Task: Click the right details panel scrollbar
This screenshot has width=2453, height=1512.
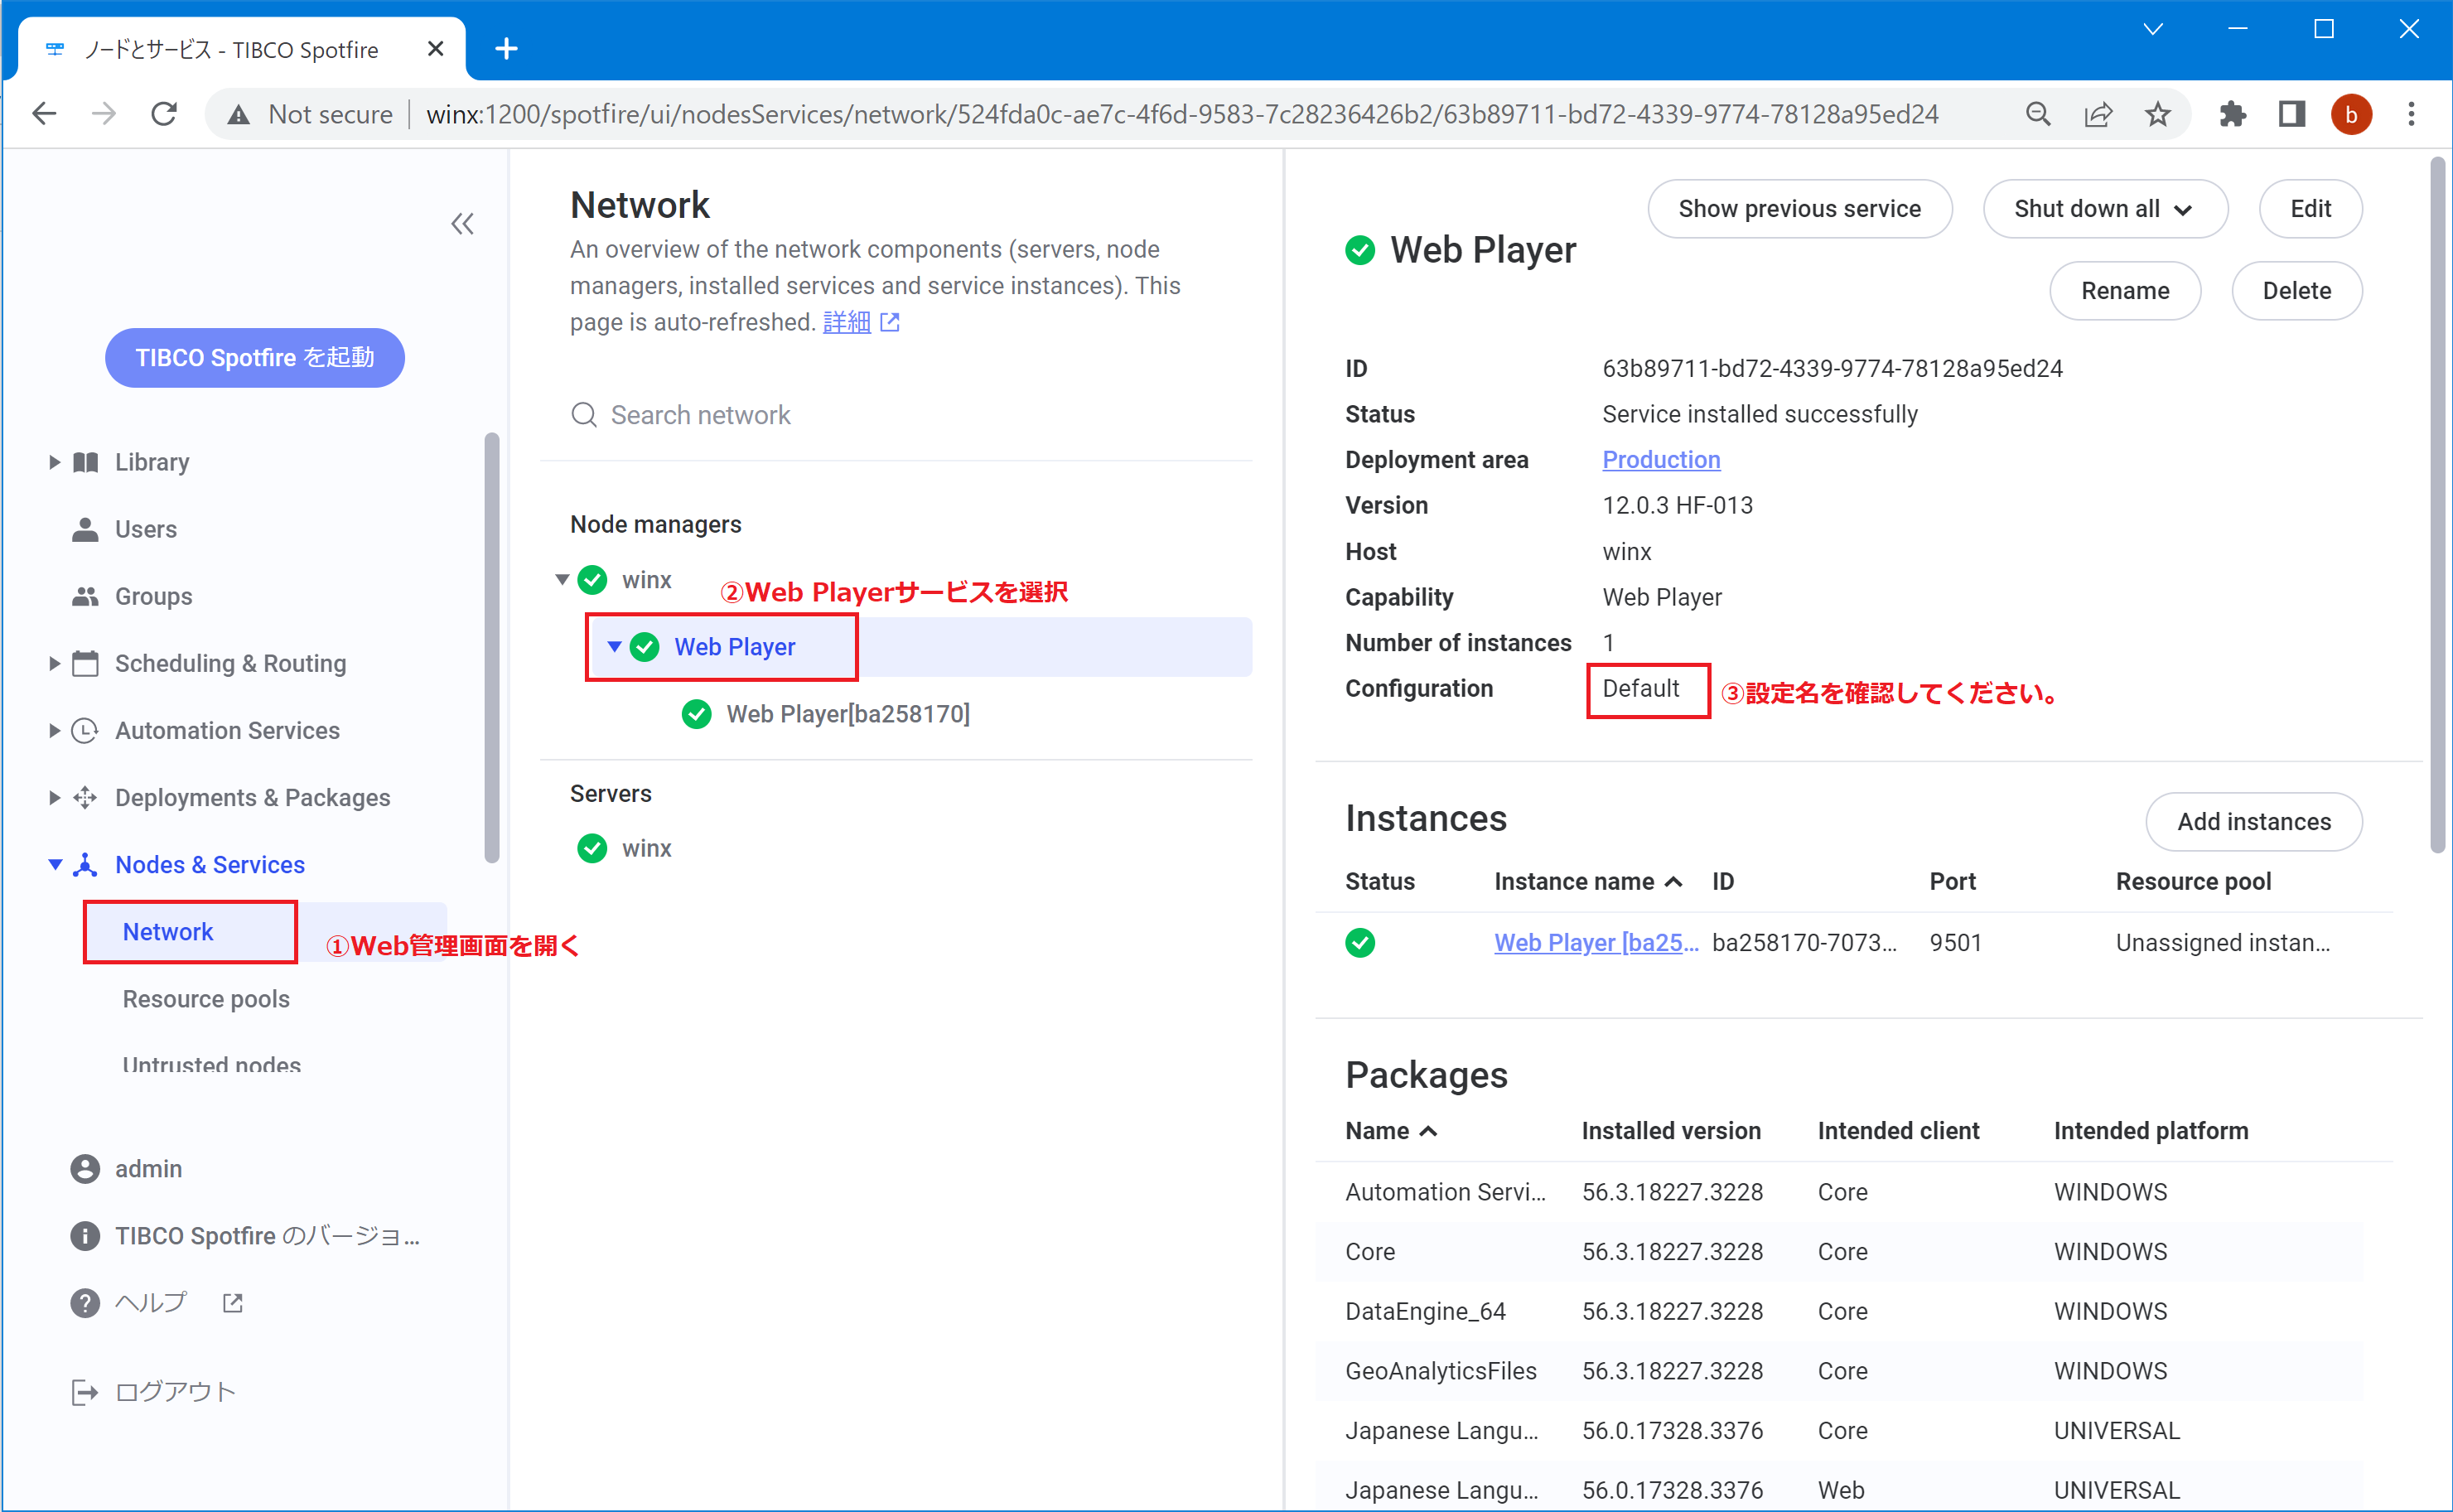Action: coord(2440,505)
